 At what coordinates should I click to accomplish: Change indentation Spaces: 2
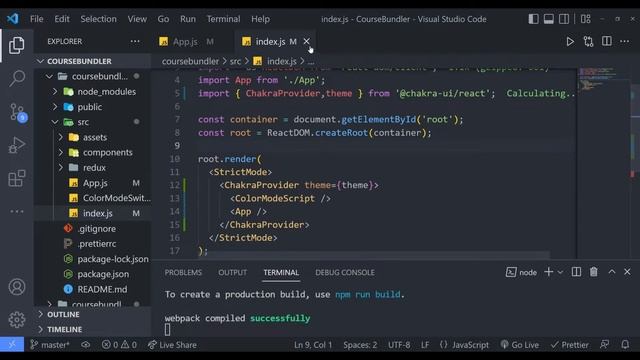pyautogui.click(x=360, y=345)
